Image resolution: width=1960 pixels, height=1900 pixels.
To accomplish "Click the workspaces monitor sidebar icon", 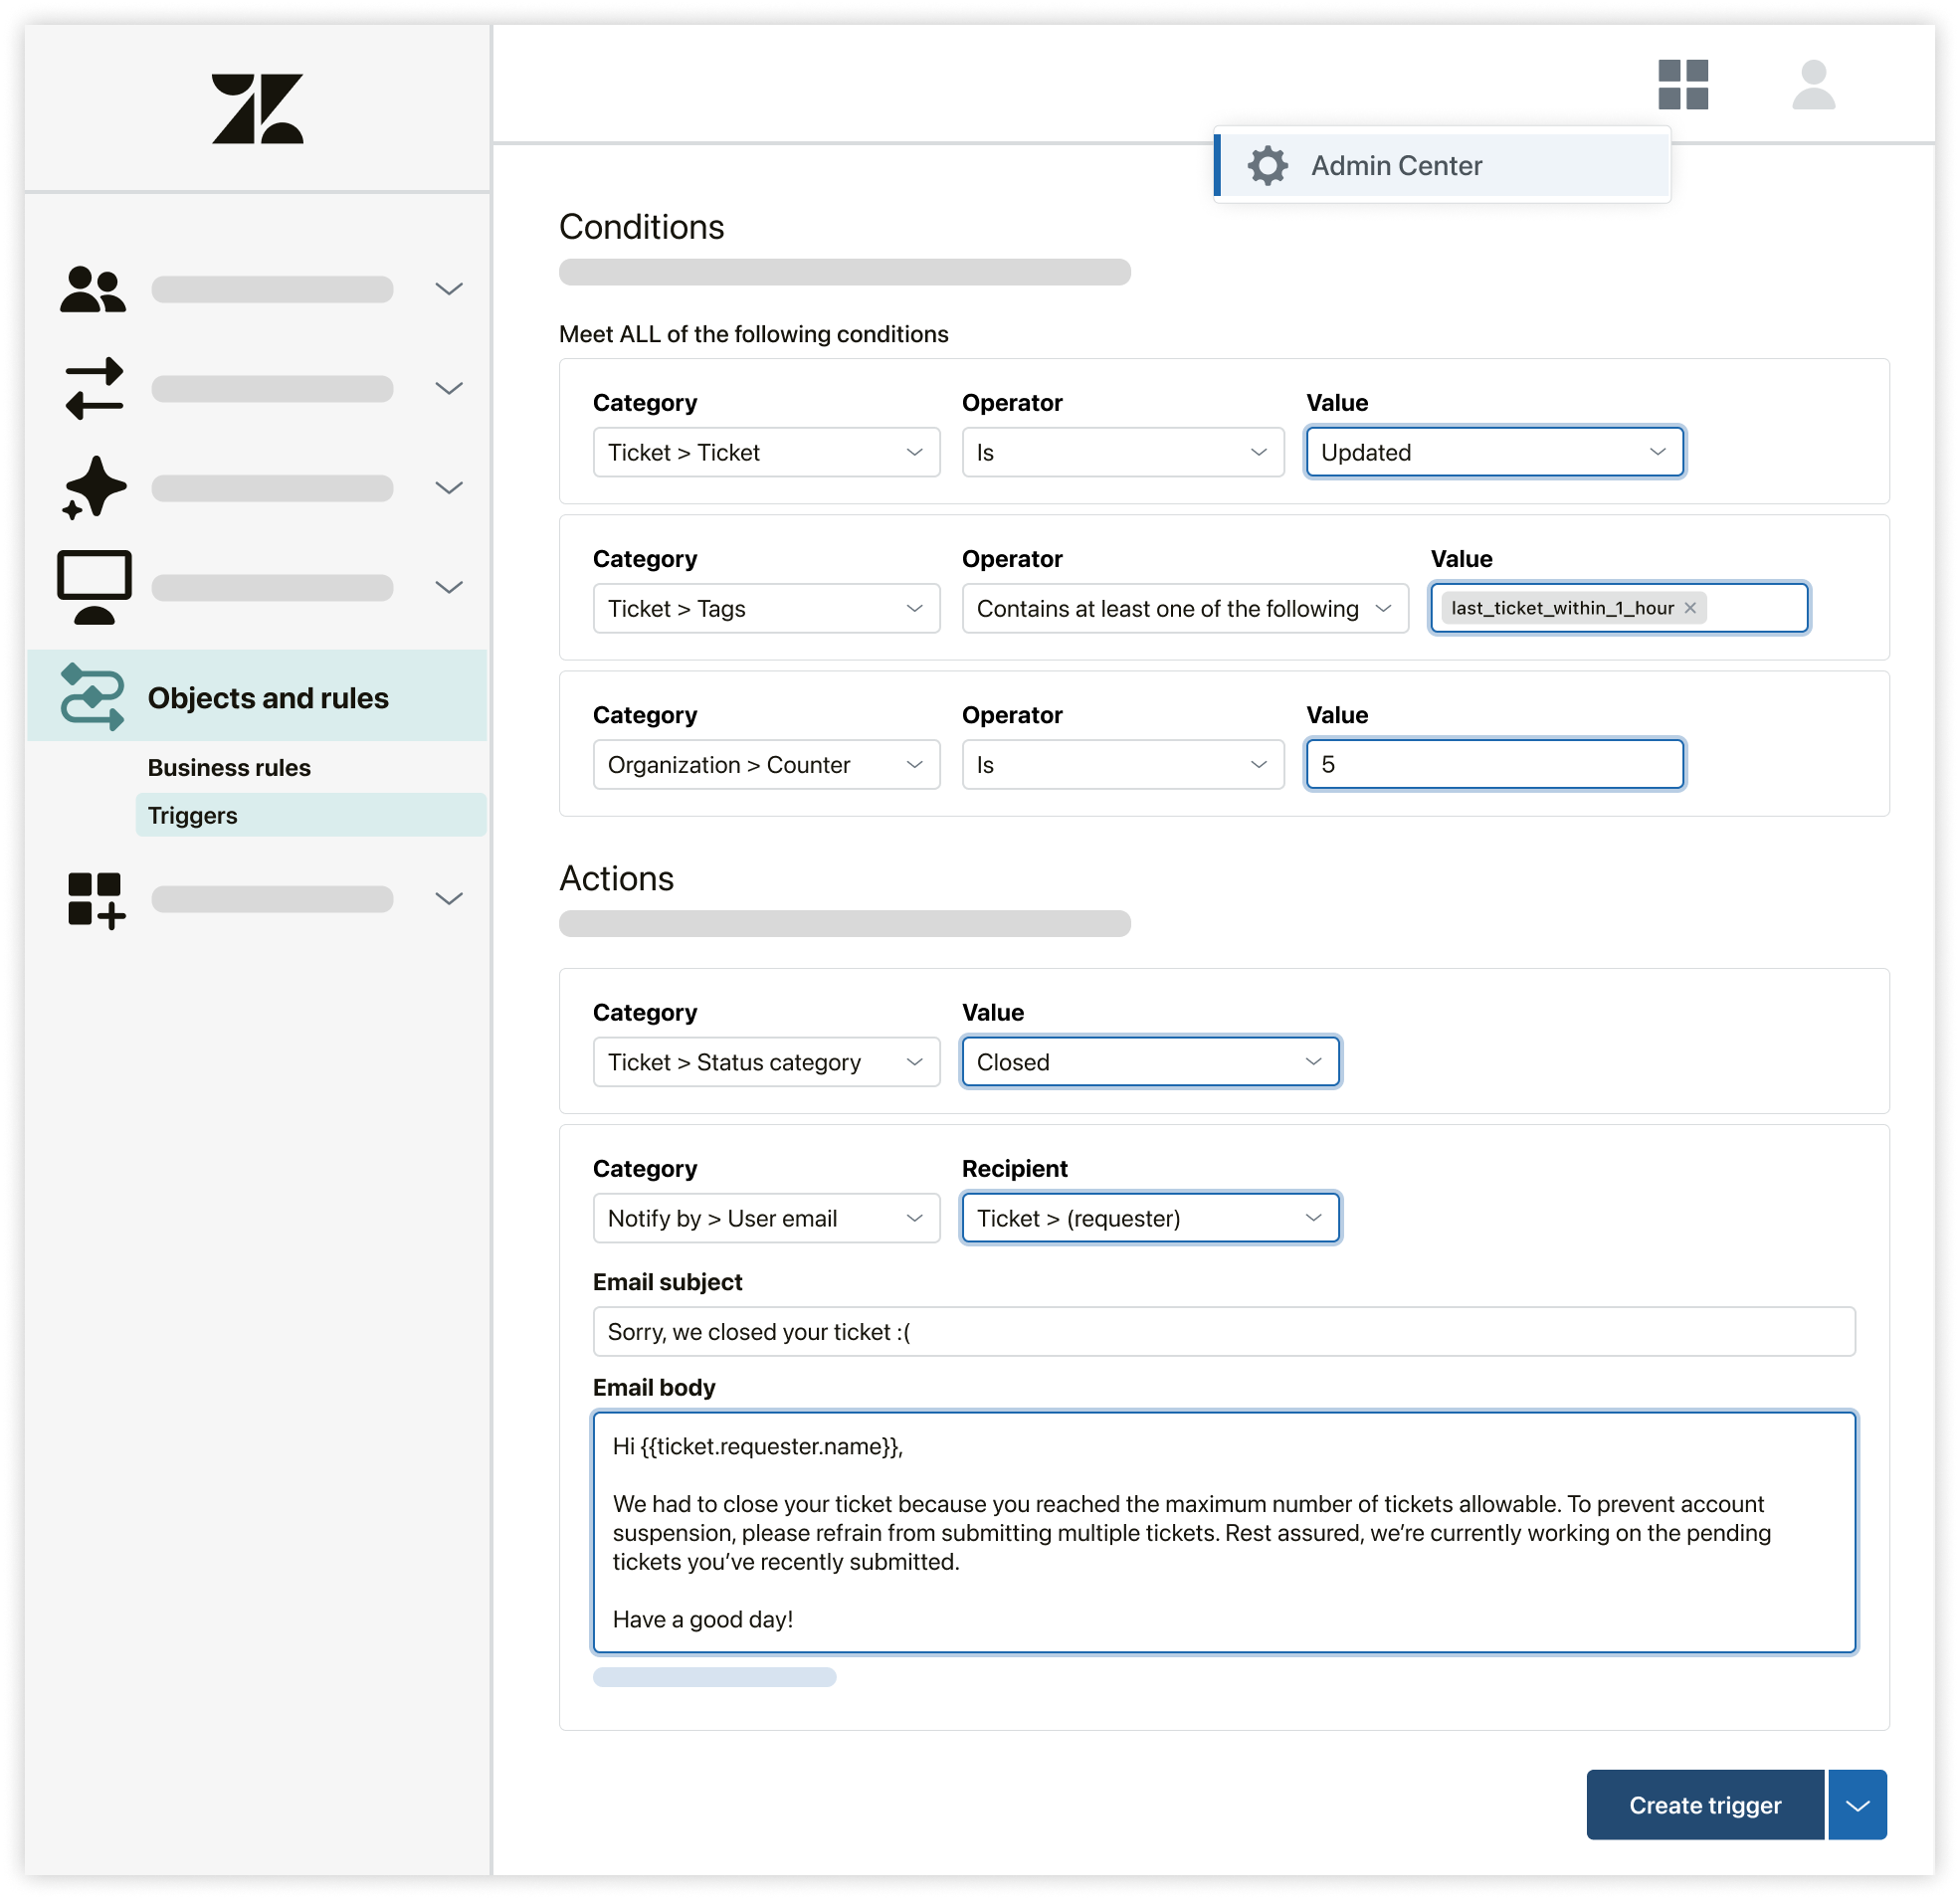I will tap(93, 587).
